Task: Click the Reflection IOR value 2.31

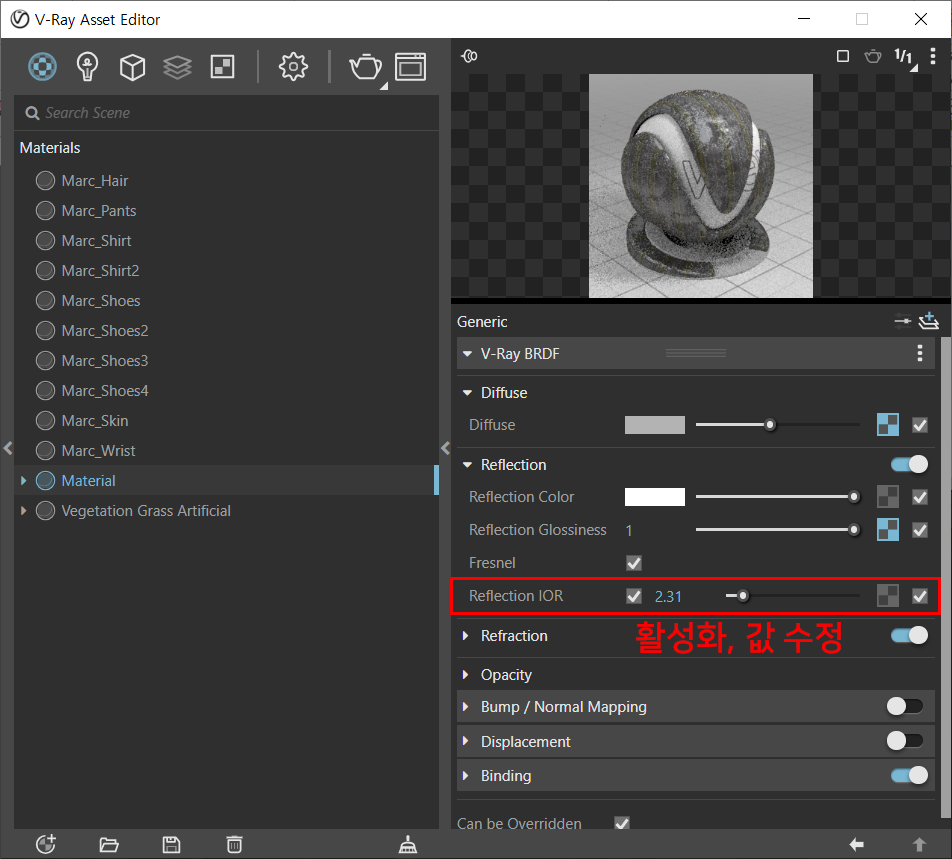Action: pyautogui.click(x=668, y=597)
